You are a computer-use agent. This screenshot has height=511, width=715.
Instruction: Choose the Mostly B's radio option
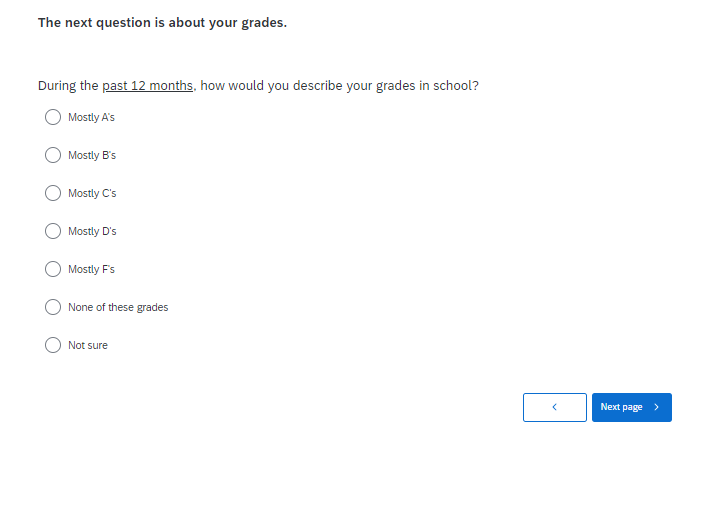pos(53,155)
